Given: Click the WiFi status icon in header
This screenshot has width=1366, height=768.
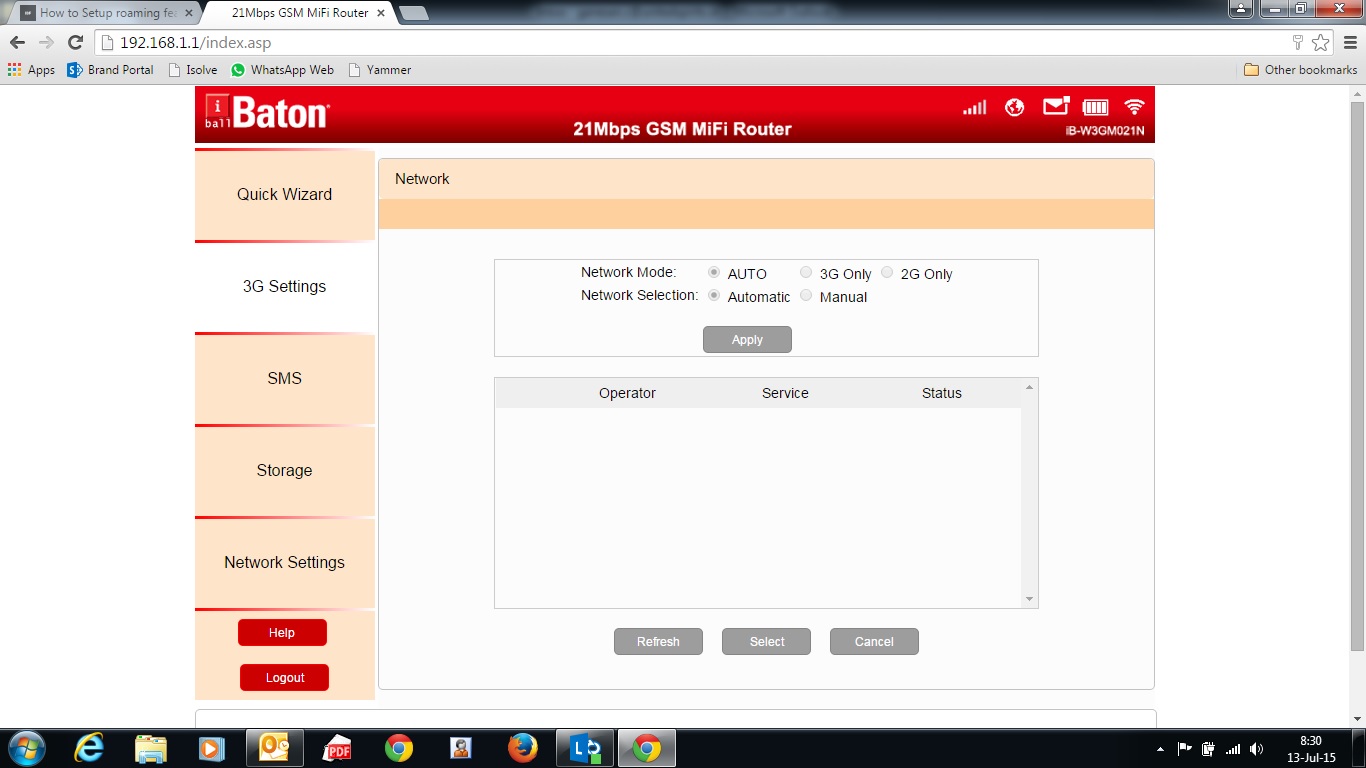Looking at the screenshot, I should point(1134,107).
